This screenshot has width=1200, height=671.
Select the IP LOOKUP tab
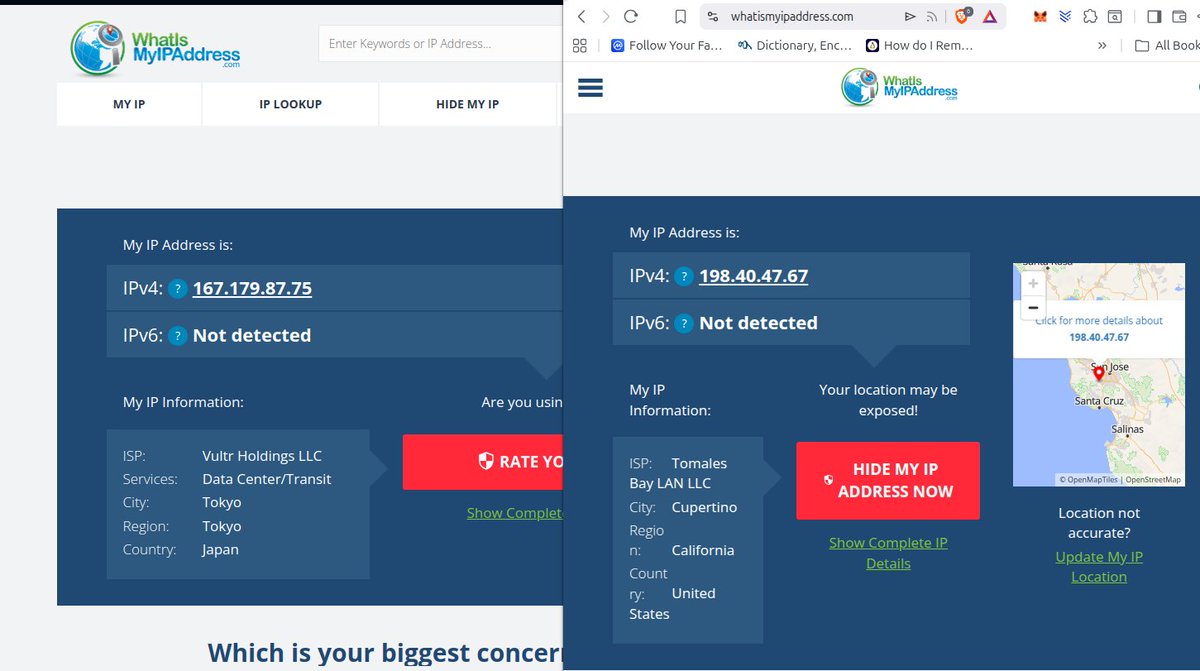(290, 104)
